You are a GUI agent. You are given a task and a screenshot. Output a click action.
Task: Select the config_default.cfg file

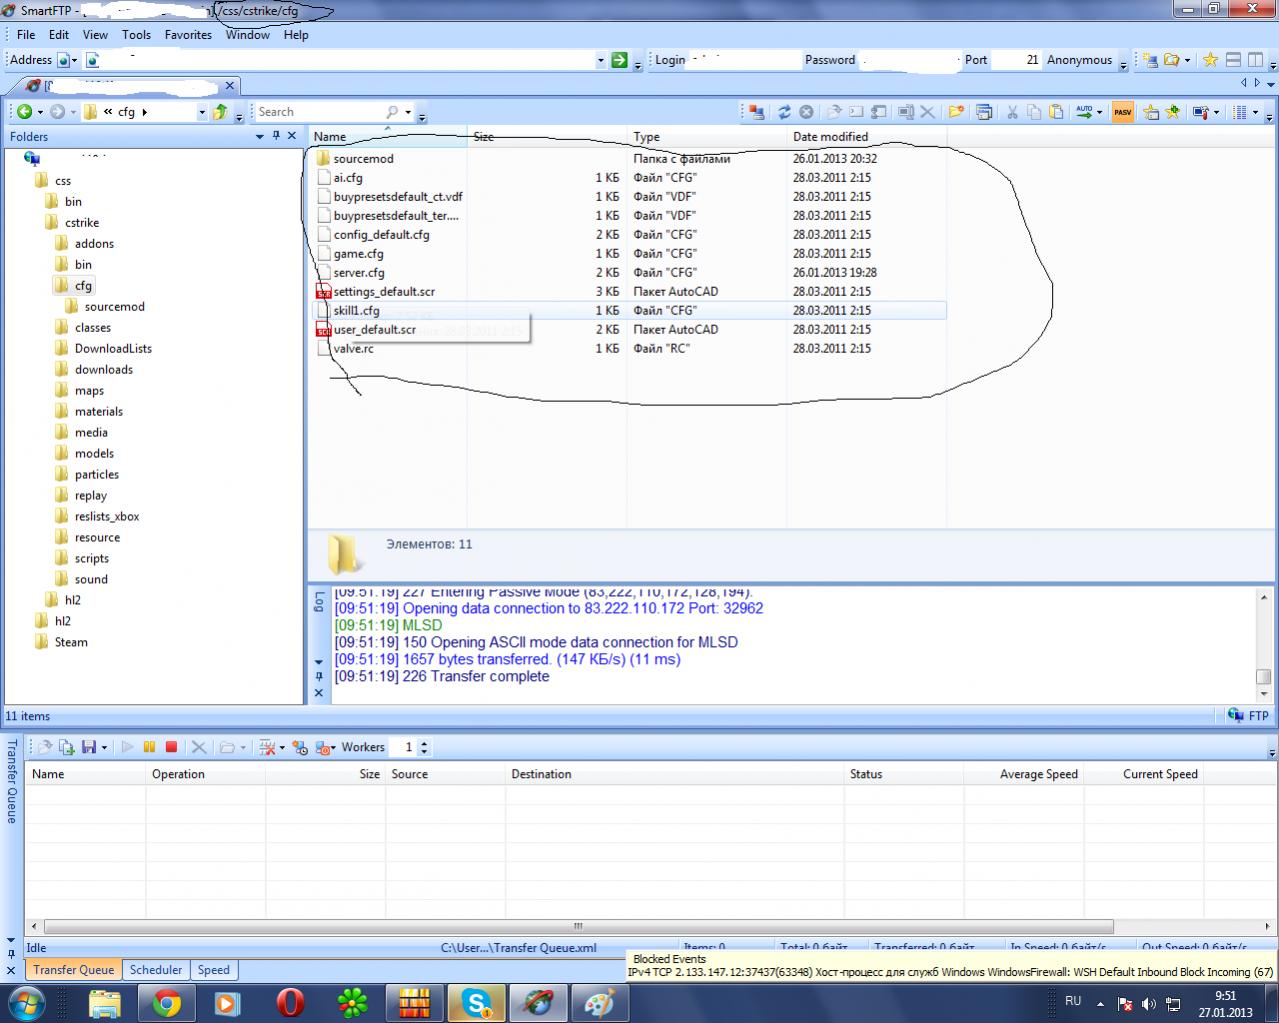[x=381, y=235]
